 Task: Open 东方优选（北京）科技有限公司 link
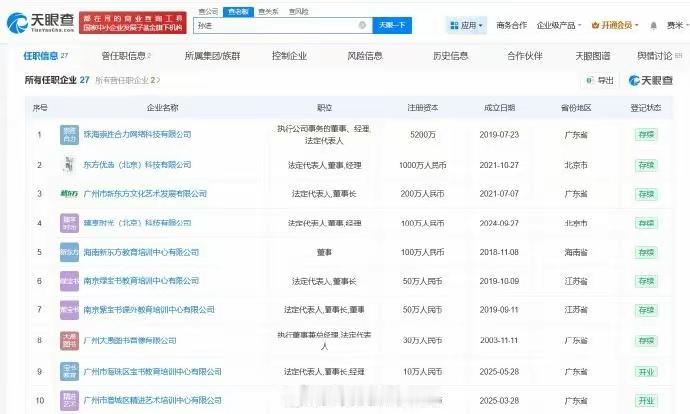click(137, 165)
